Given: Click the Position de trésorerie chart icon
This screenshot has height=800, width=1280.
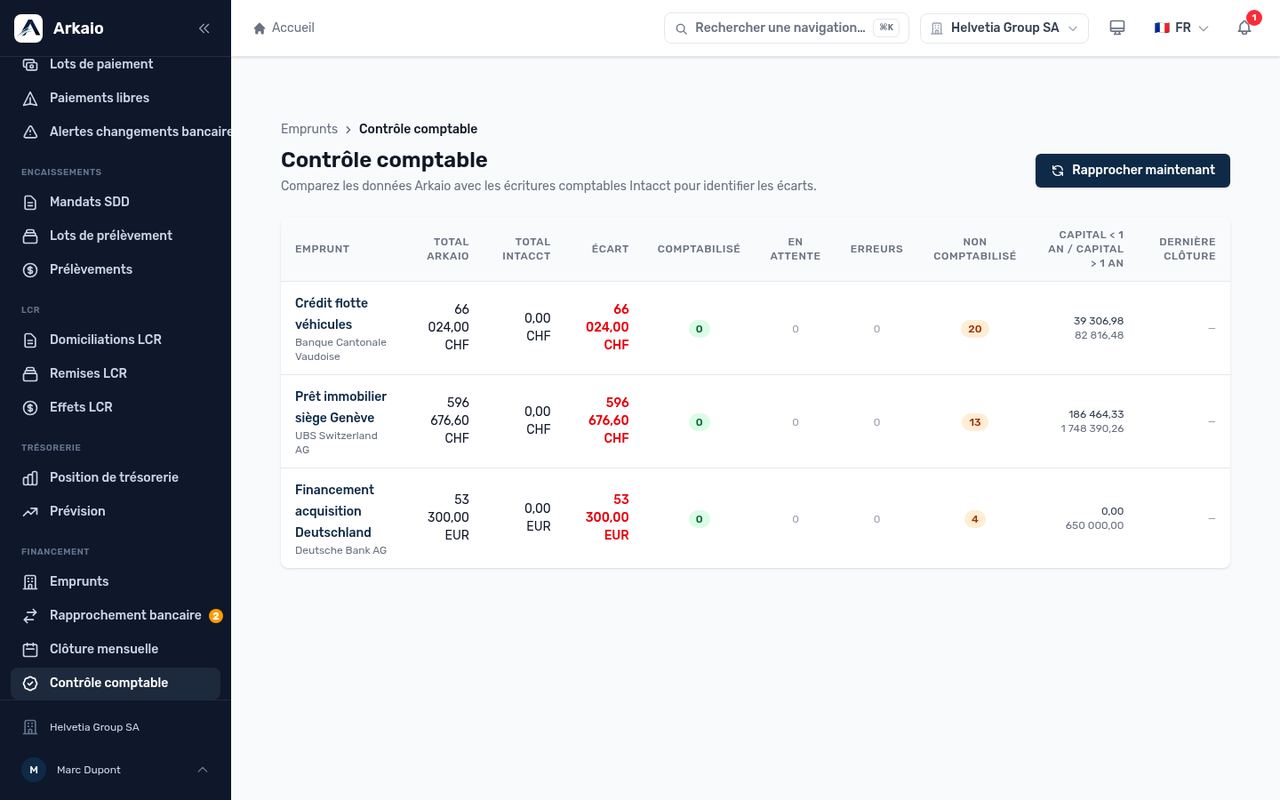Looking at the screenshot, I should point(30,478).
